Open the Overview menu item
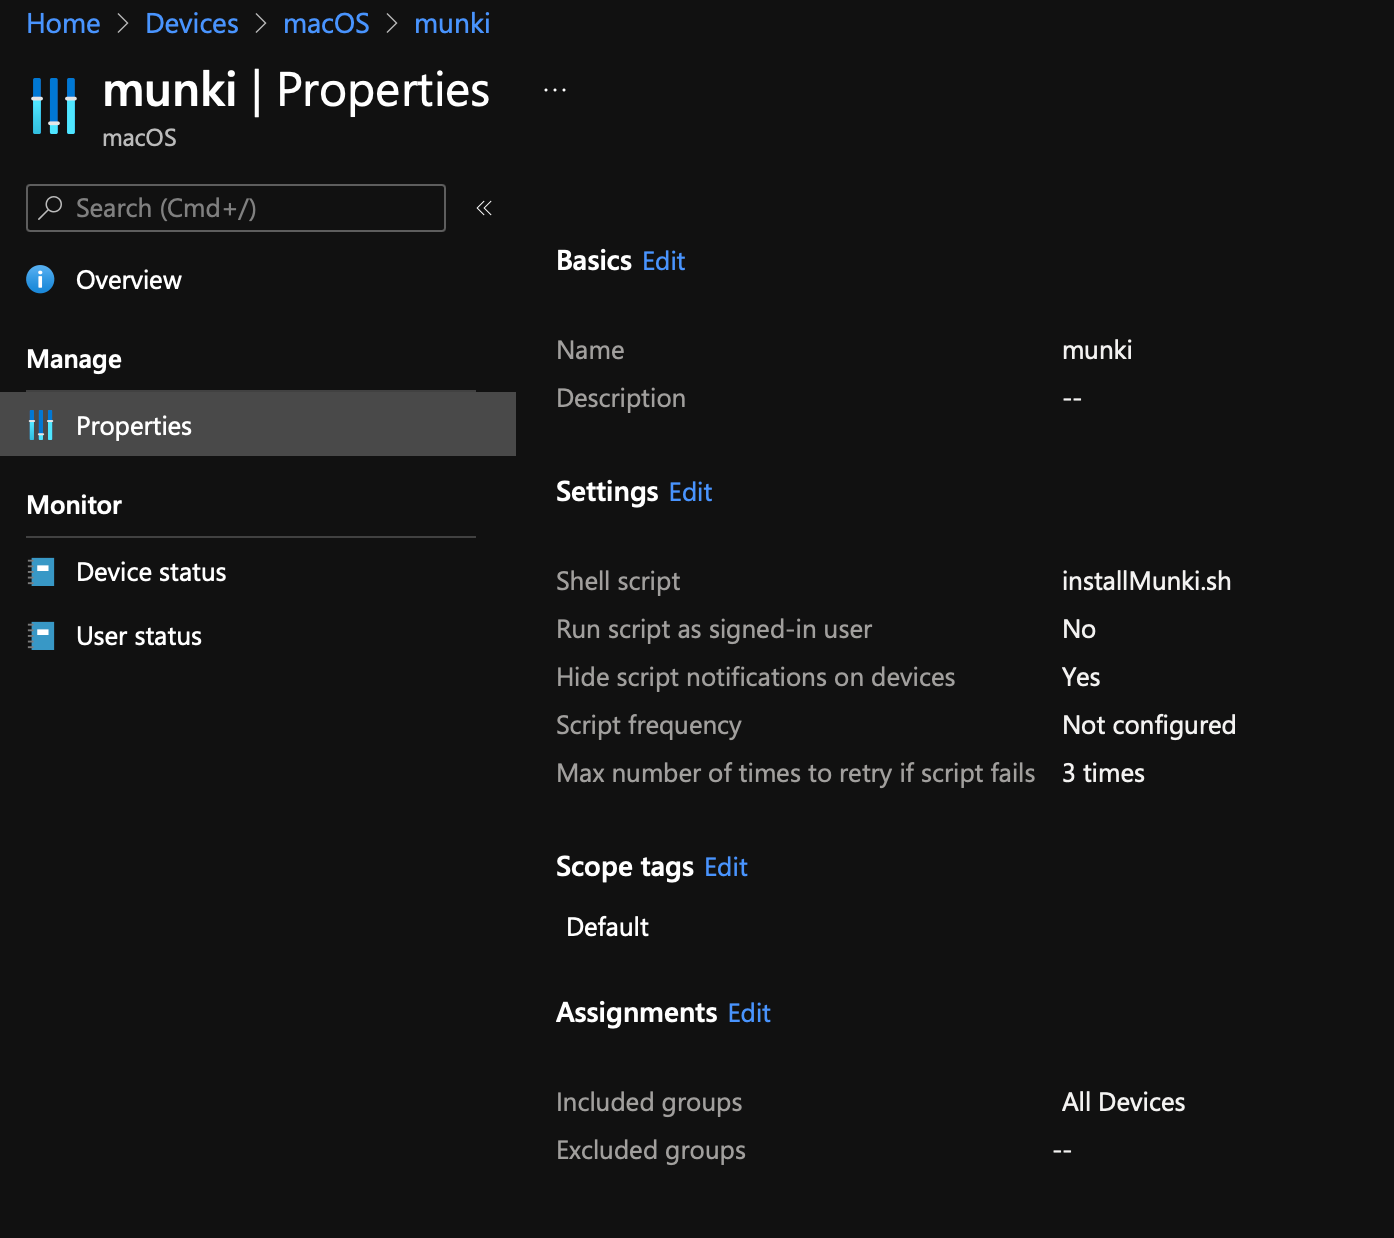1394x1238 pixels. [x=129, y=280]
